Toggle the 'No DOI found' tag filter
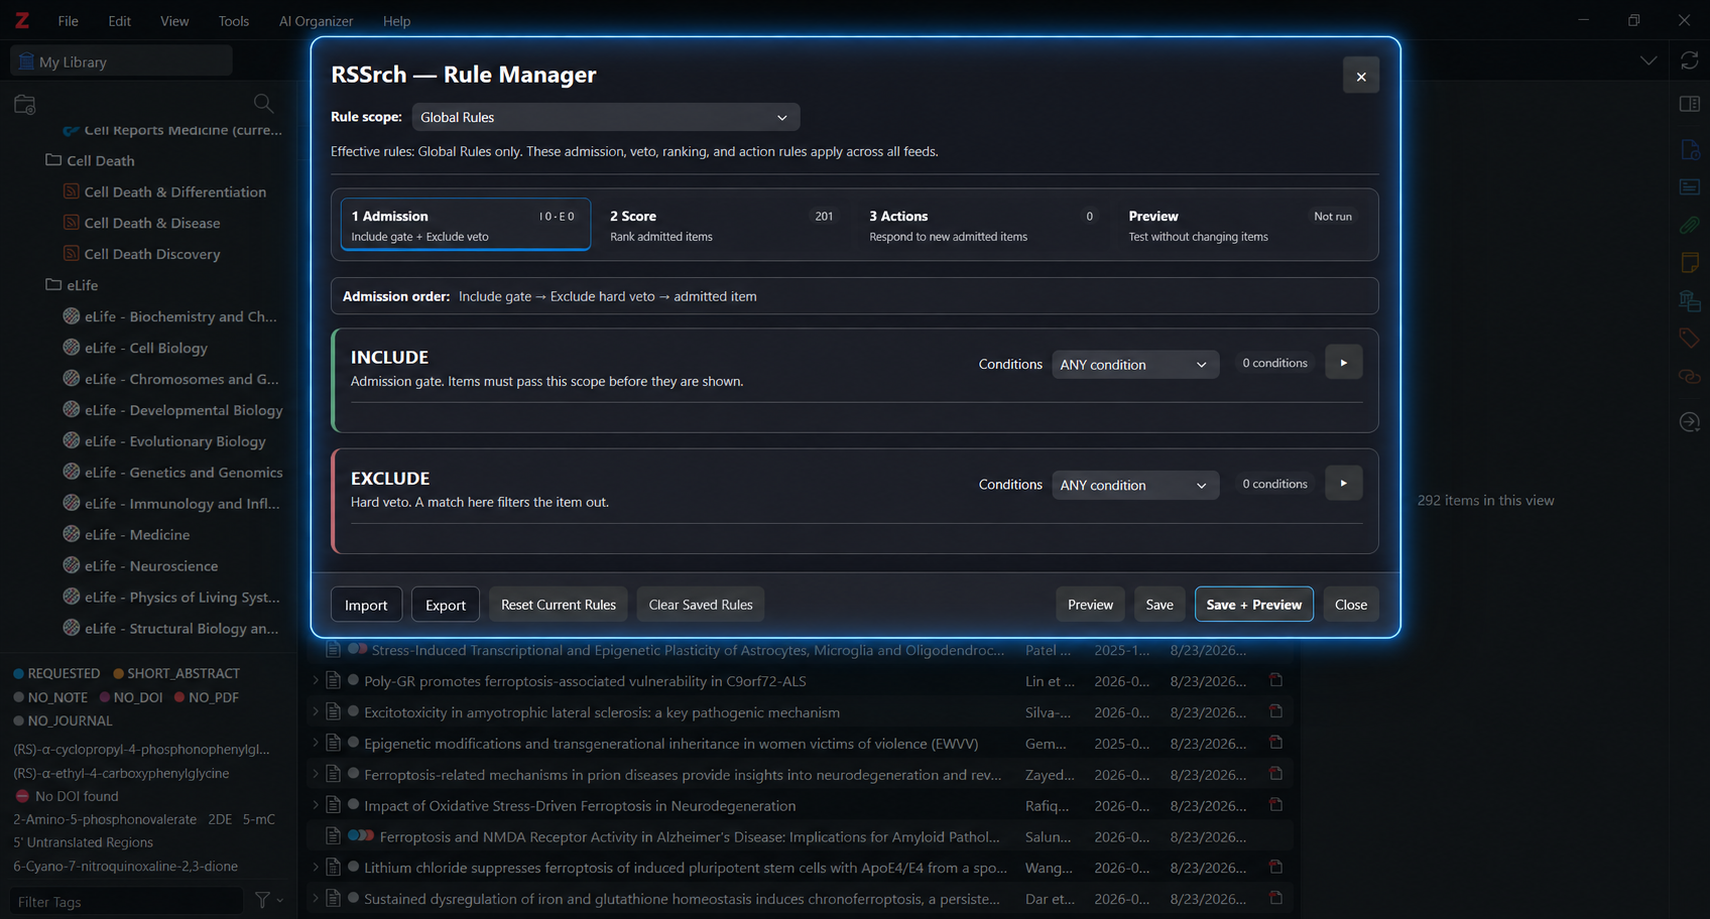1710x919 pixels. coord(66,796)
